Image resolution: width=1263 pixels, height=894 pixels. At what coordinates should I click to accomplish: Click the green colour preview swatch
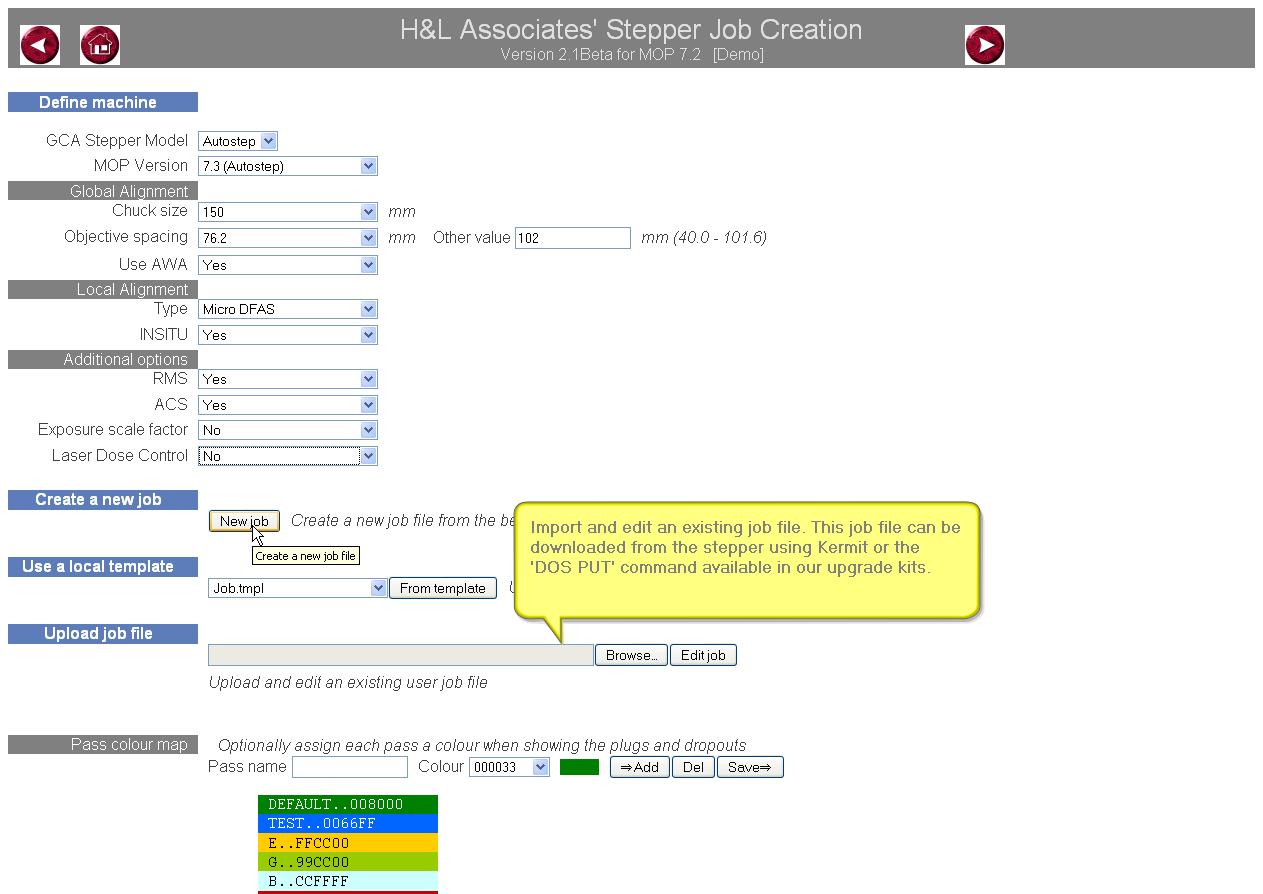pyautogui.click(x=579, y=767)
